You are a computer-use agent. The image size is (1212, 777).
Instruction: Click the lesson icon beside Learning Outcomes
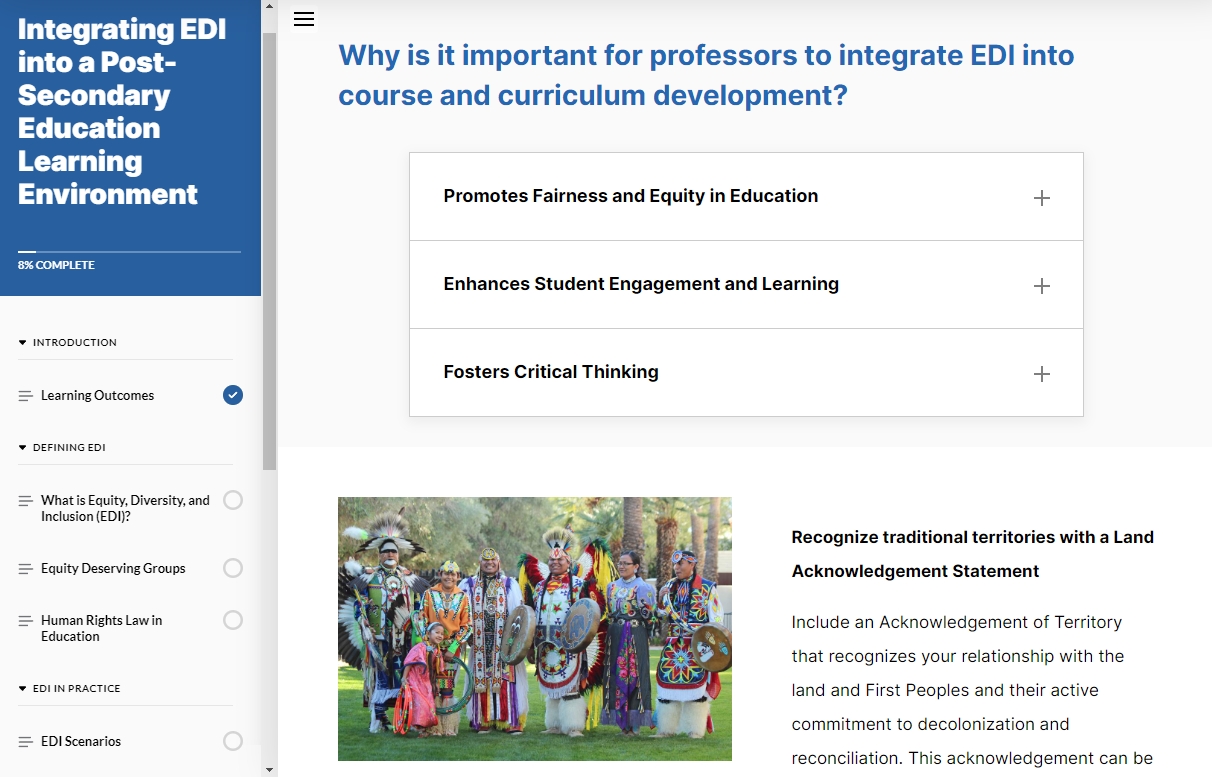[x=25, y=395]
